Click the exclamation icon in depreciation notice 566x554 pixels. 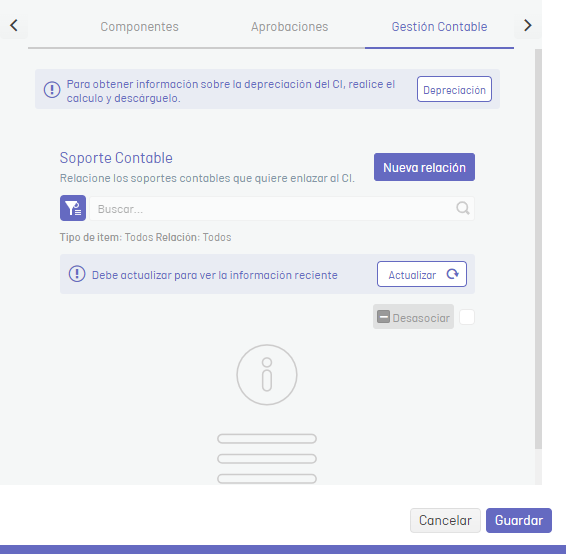pos(52,90)
